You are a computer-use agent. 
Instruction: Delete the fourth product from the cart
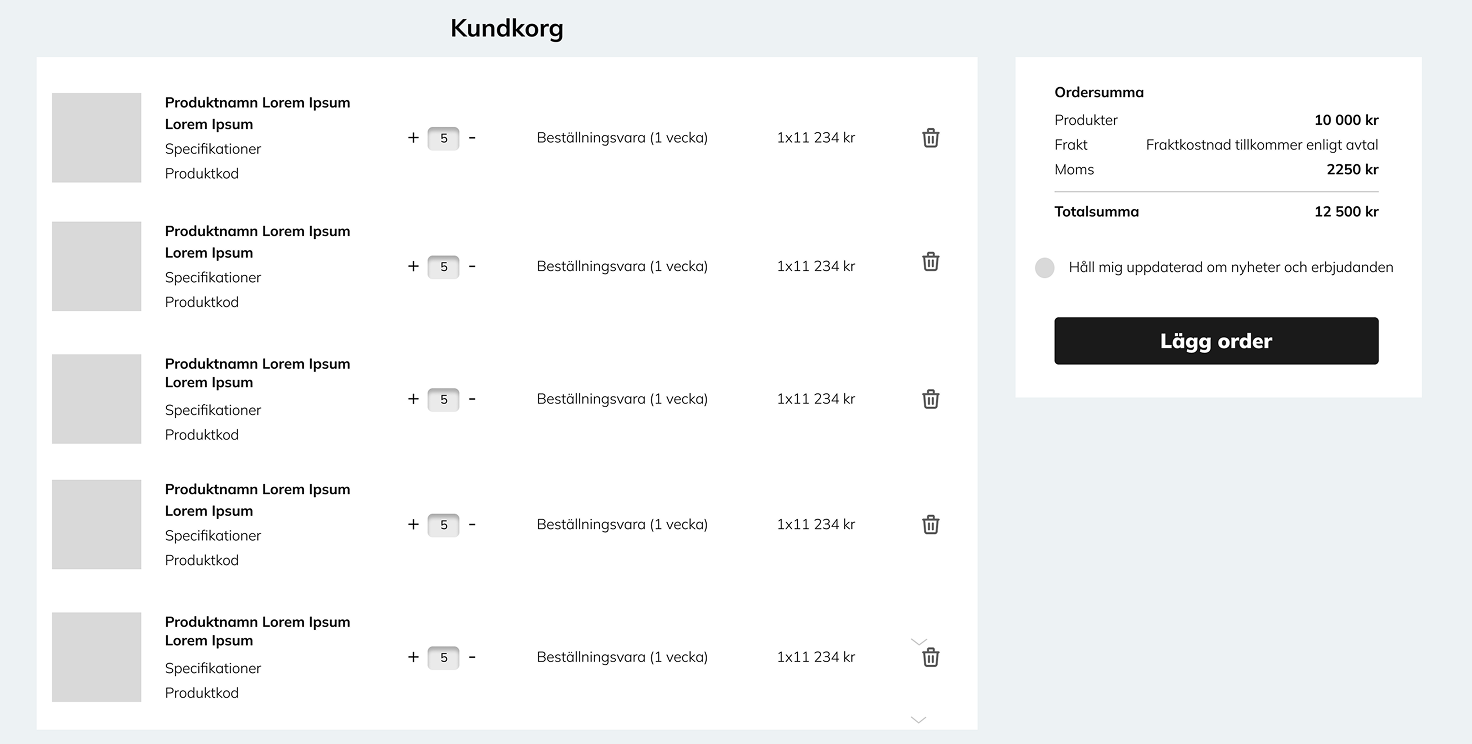tap(930, 524)
